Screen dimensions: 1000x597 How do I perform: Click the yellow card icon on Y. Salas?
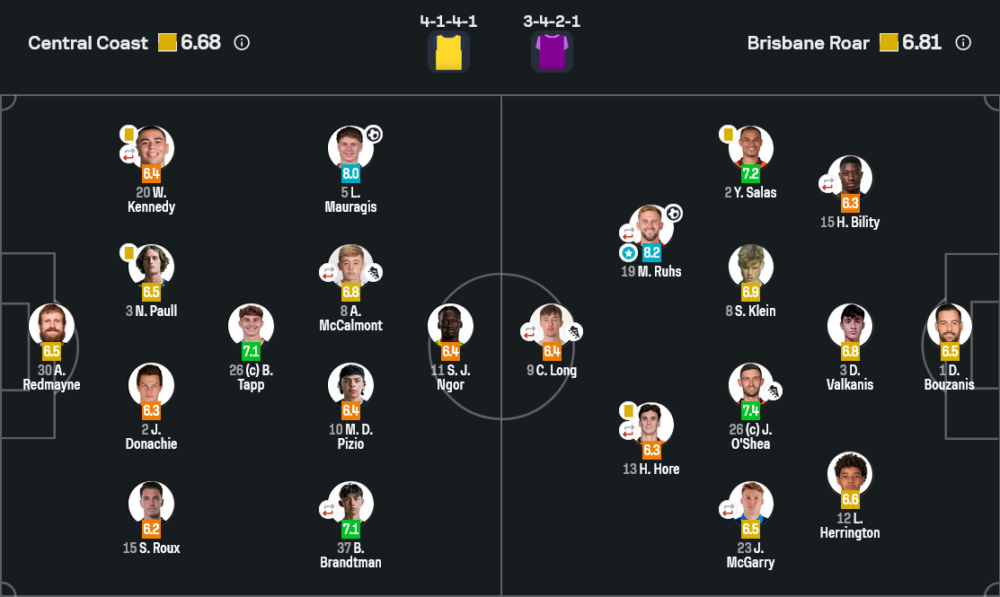point(728,133)
